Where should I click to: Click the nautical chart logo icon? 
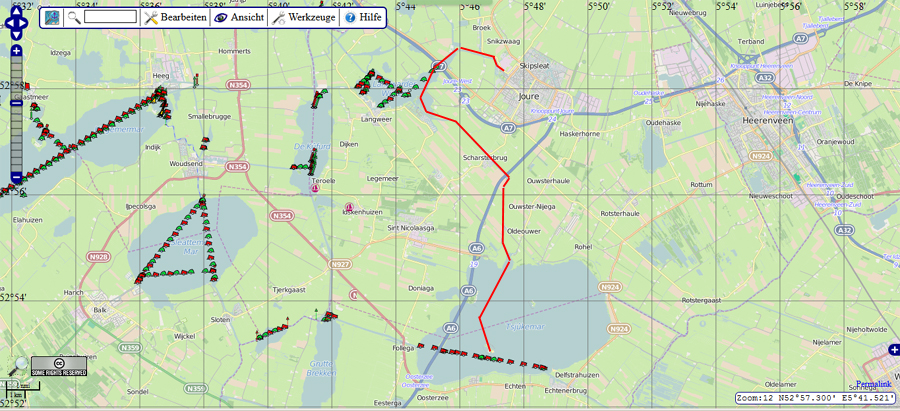tap(52, 17)
